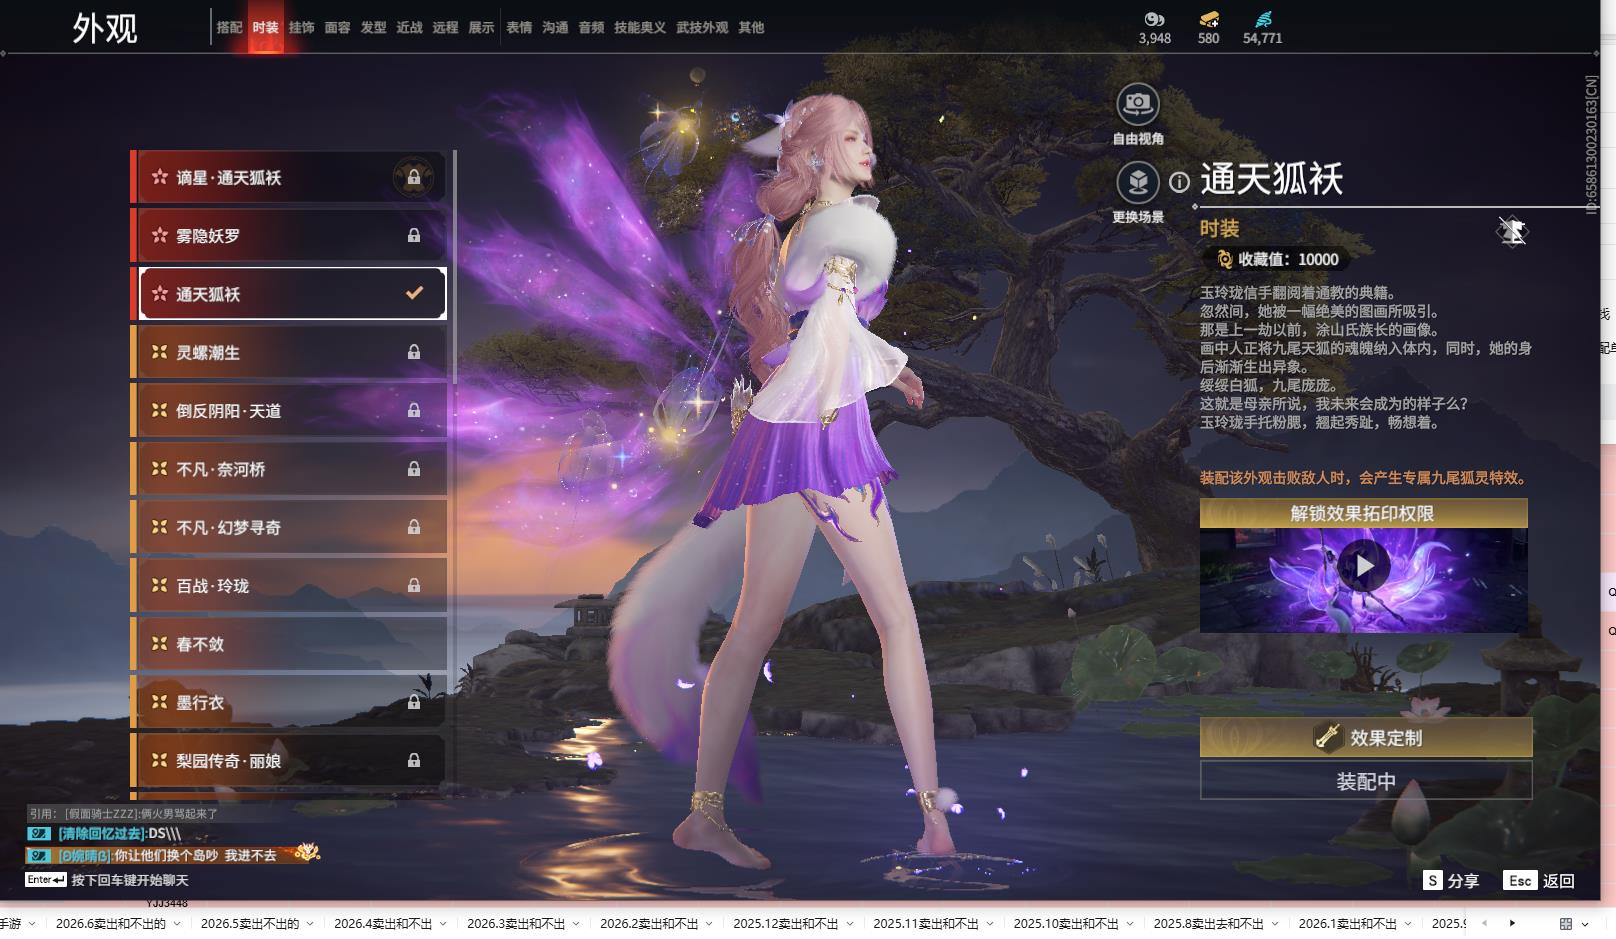Click the chat input prompt 按下回车键开始聊天
This screenshot has height=939, width=1616.
coord(130,880)
